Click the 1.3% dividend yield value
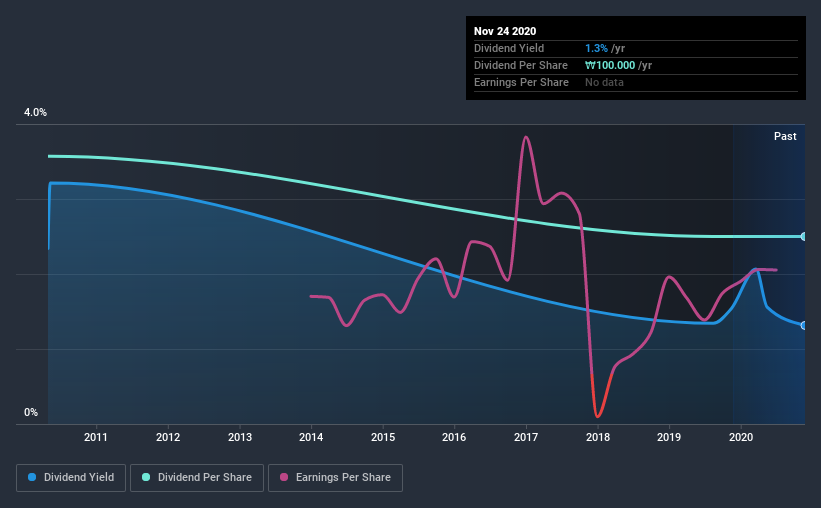Viewport: 821px width, 508px height. click(596, 48)
